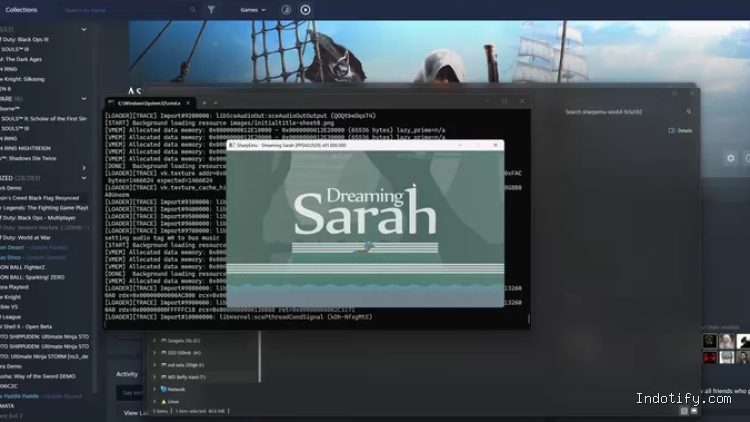Screen dimensions: 750x422
Task: Select DRAGON BALL FighterZ entry
Action: point(22,267)
